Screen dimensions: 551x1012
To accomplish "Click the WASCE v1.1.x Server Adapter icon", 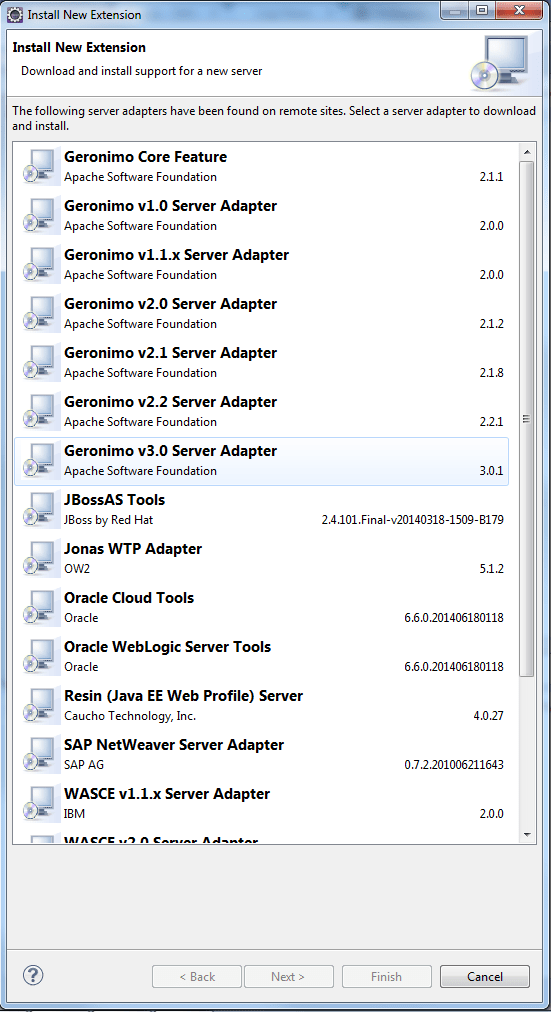I will coord(40,804).
